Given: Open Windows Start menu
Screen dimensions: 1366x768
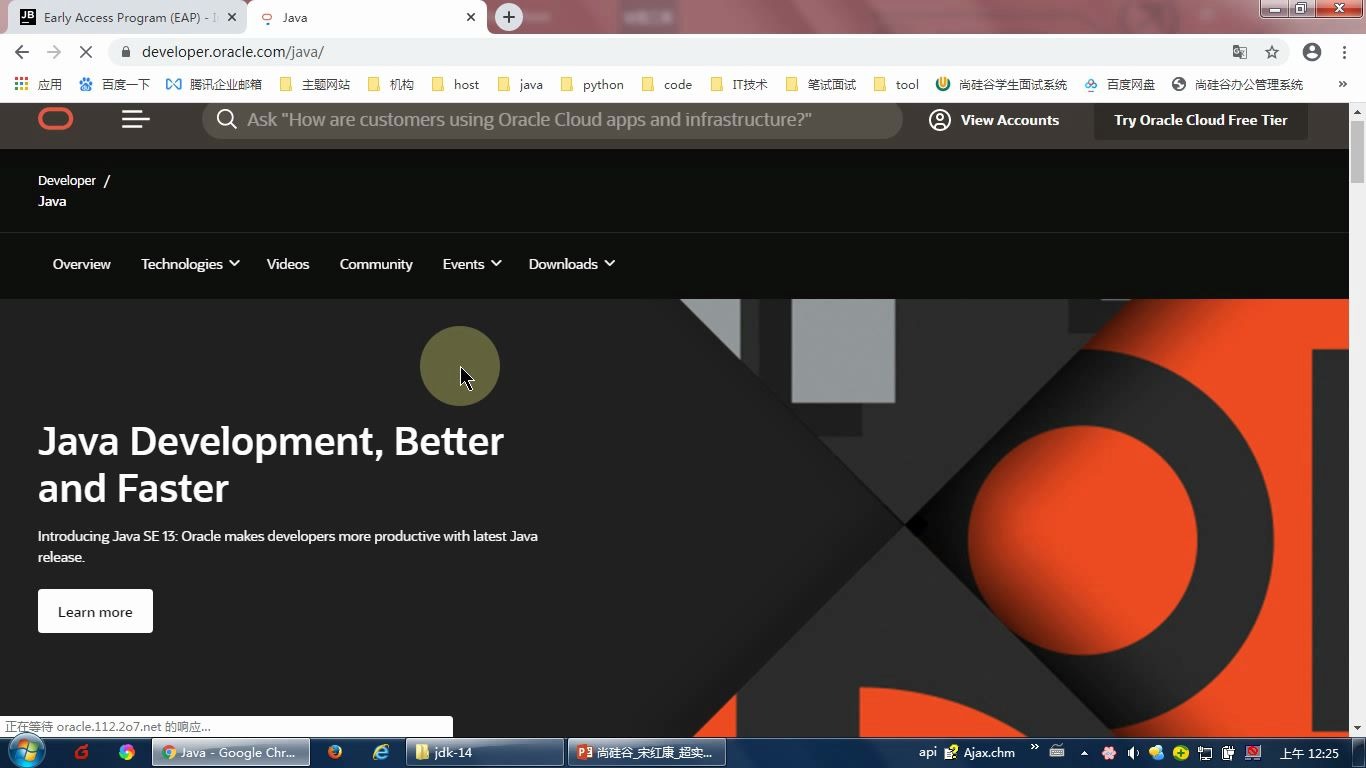Looking at the screenshot, I should tap(26, 752).
